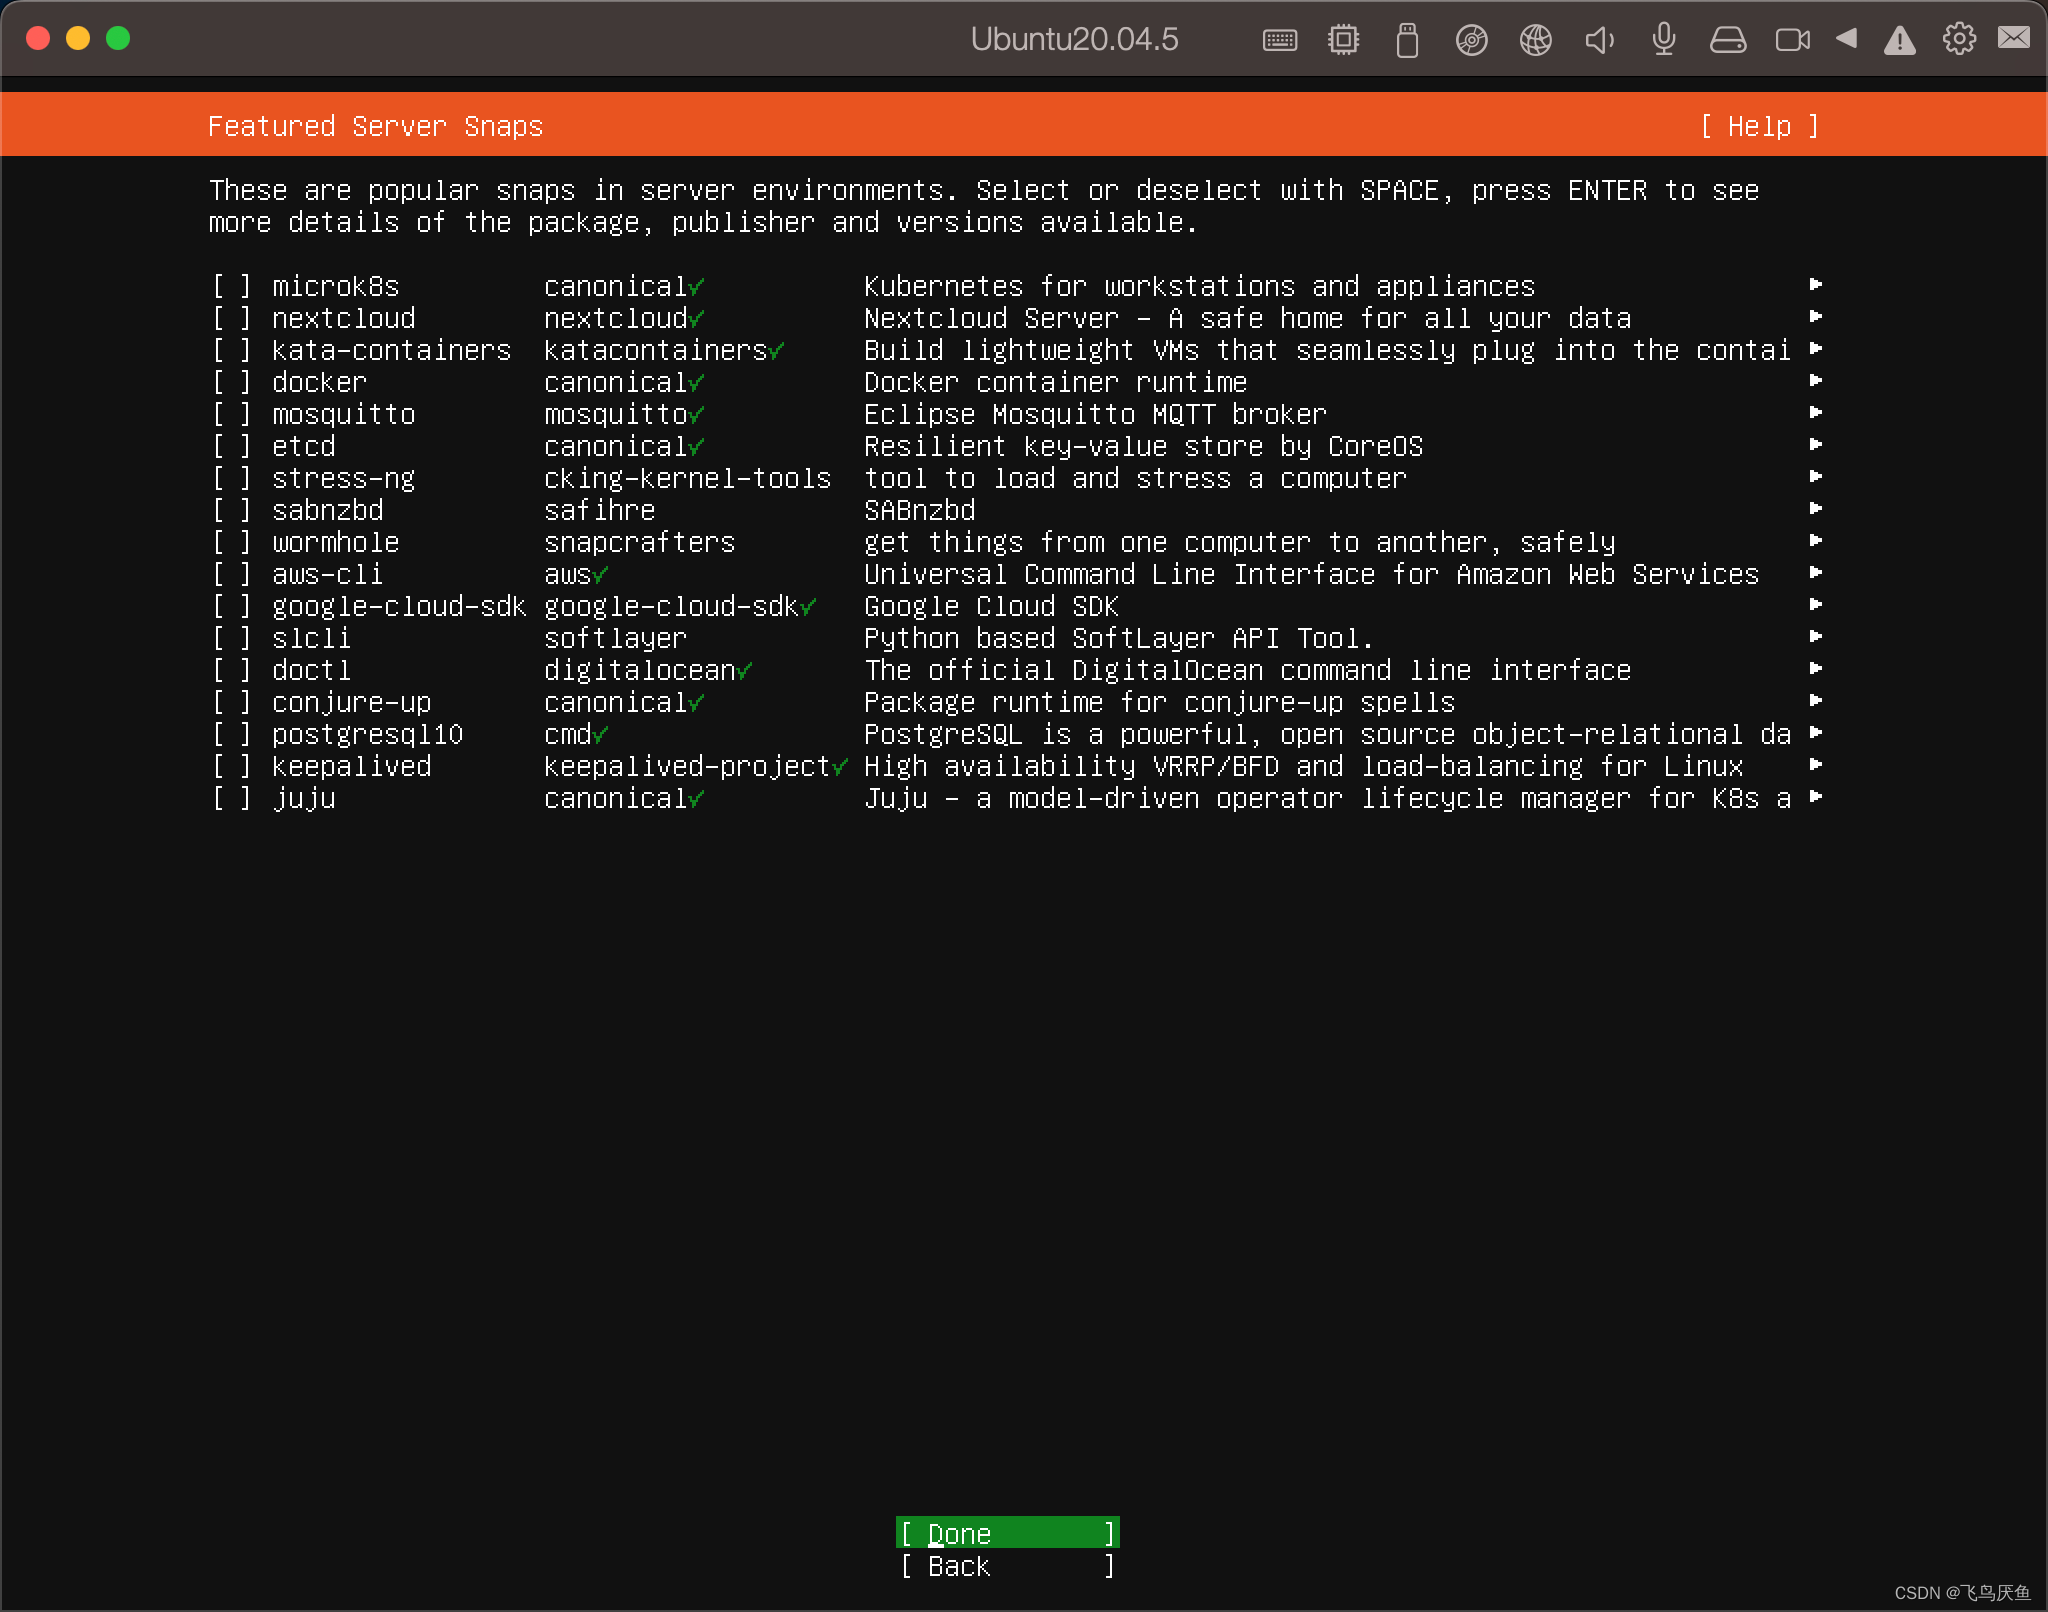Select the juju snap checkbox
Image resolution: width=2048 pixels, height=1612 pixels.
(x=232, y=799)
